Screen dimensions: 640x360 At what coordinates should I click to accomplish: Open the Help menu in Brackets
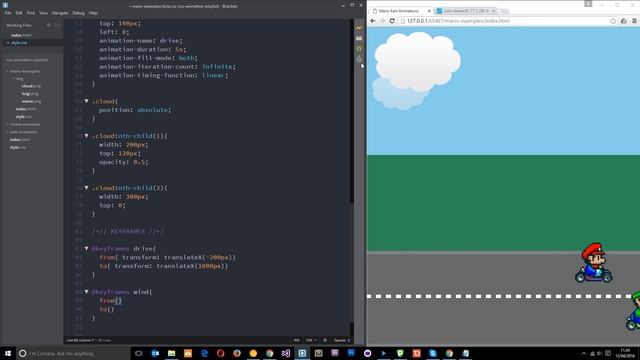tap(93, 13)
